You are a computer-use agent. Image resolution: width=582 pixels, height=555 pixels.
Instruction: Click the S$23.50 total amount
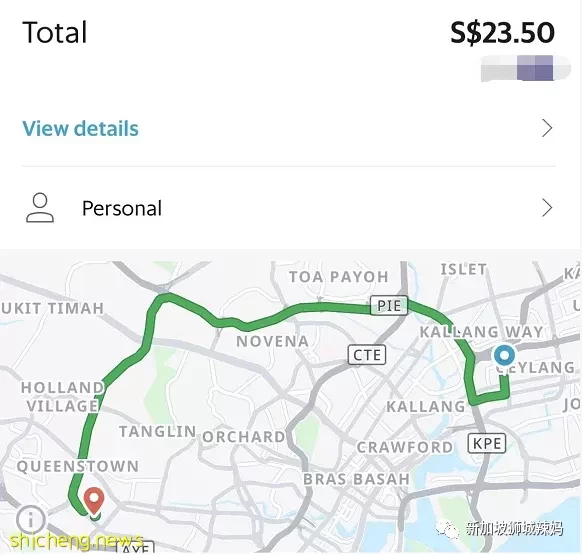coord(503,33)
